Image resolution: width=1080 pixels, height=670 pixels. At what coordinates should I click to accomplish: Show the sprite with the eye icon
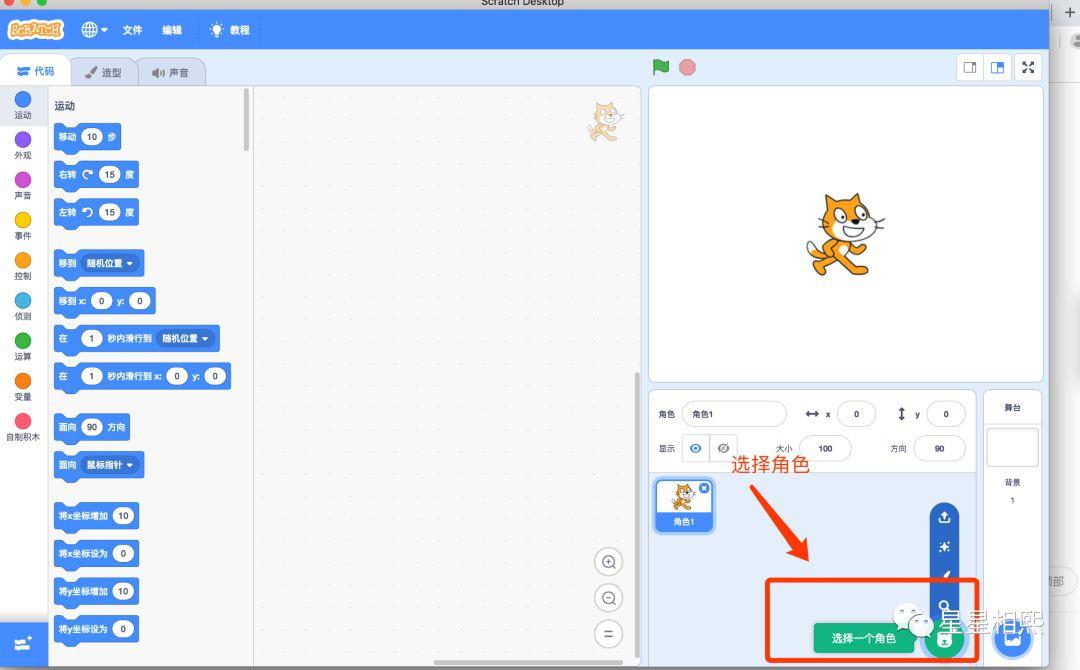[696, 448]
